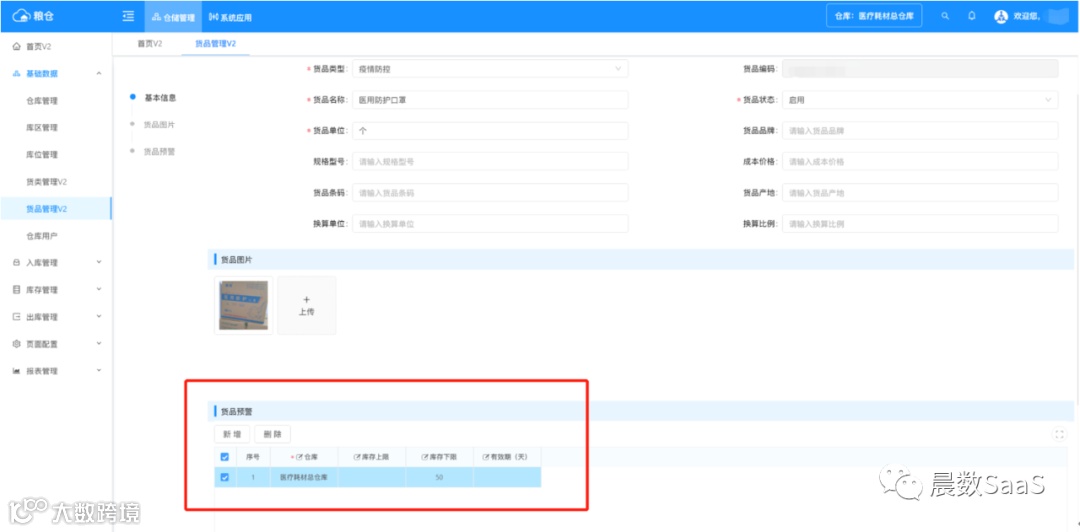
Task: Click the 货品名称 input field
Action: pyautogui.click(x=490, y=100)
